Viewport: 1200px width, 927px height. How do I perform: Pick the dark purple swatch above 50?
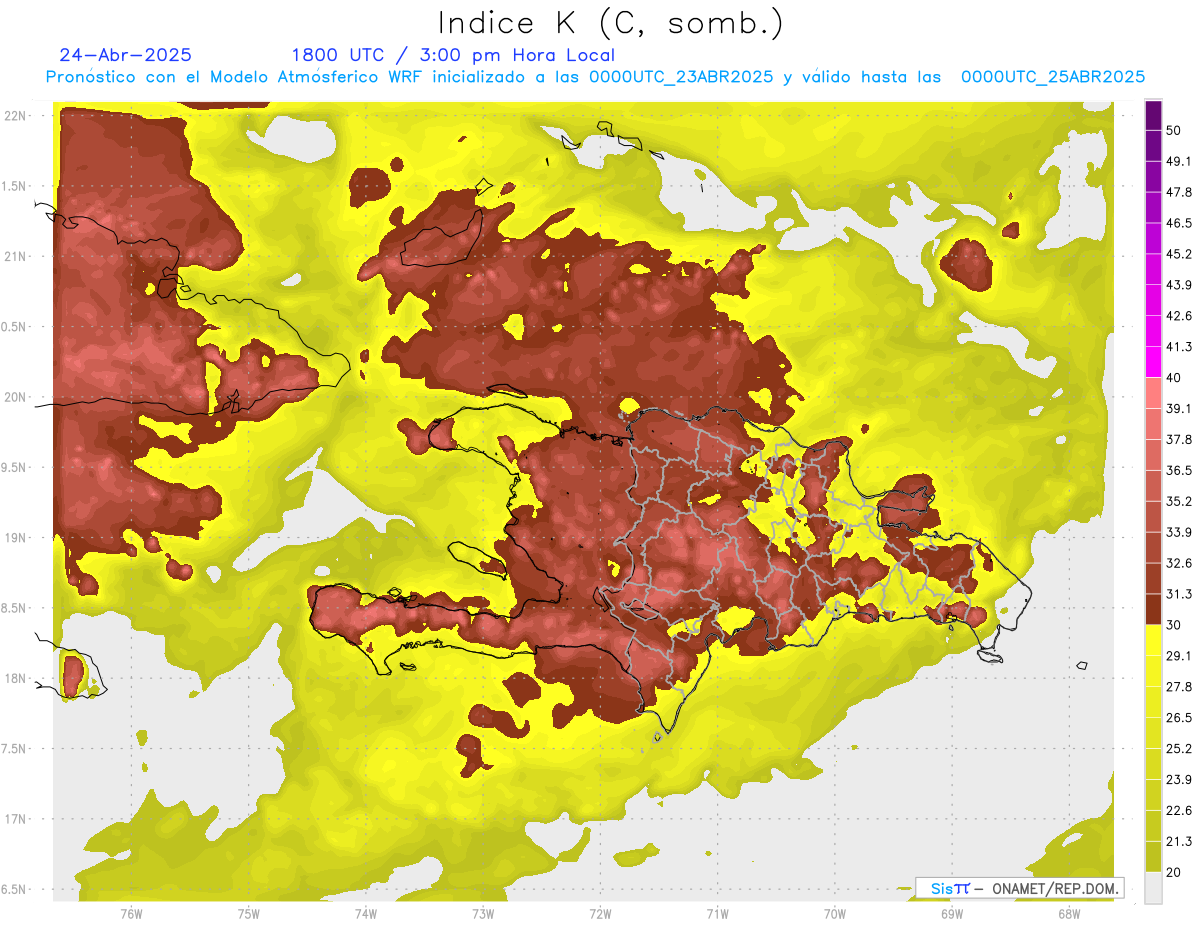click(x=1153, y=115)
